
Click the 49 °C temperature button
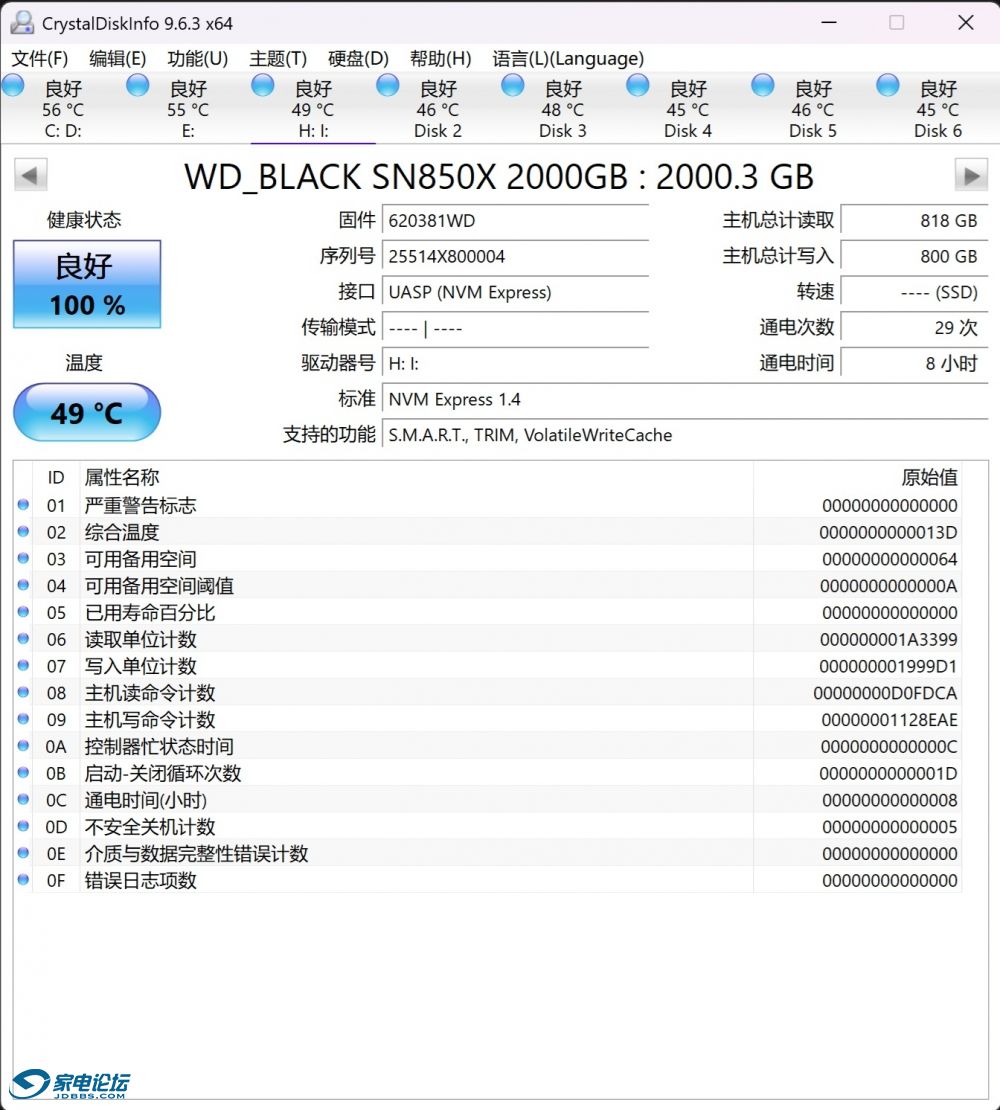click(x=87, y=412)
